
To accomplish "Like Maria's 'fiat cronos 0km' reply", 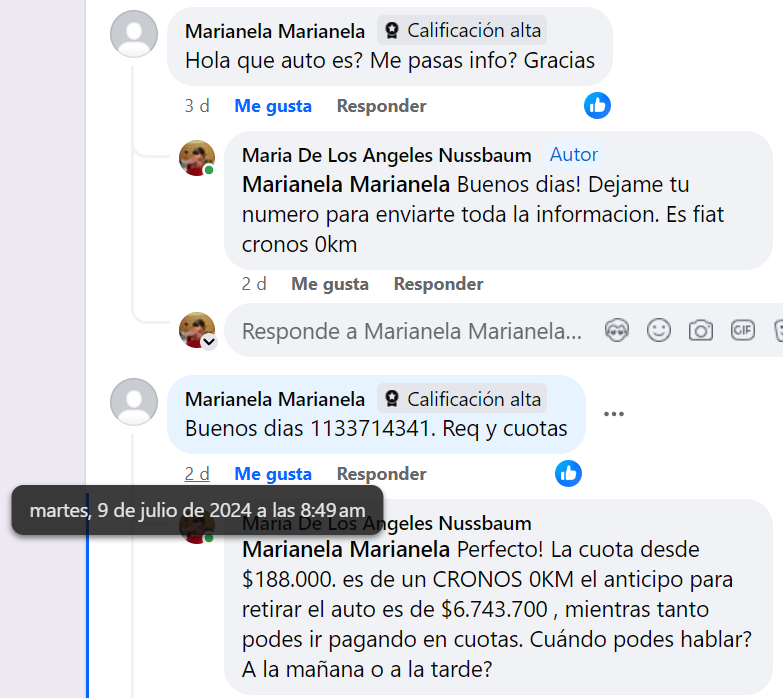I will [330, 284].
